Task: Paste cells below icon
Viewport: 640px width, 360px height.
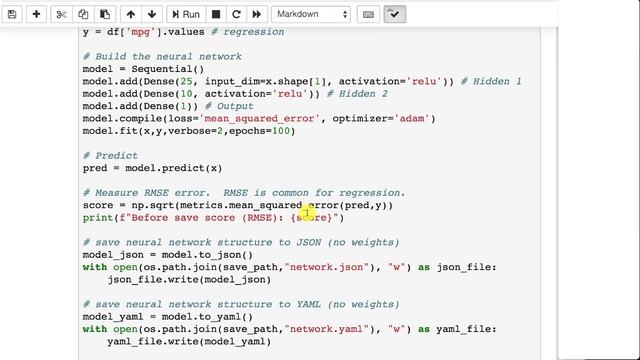Action: click(x=105, y=14)
